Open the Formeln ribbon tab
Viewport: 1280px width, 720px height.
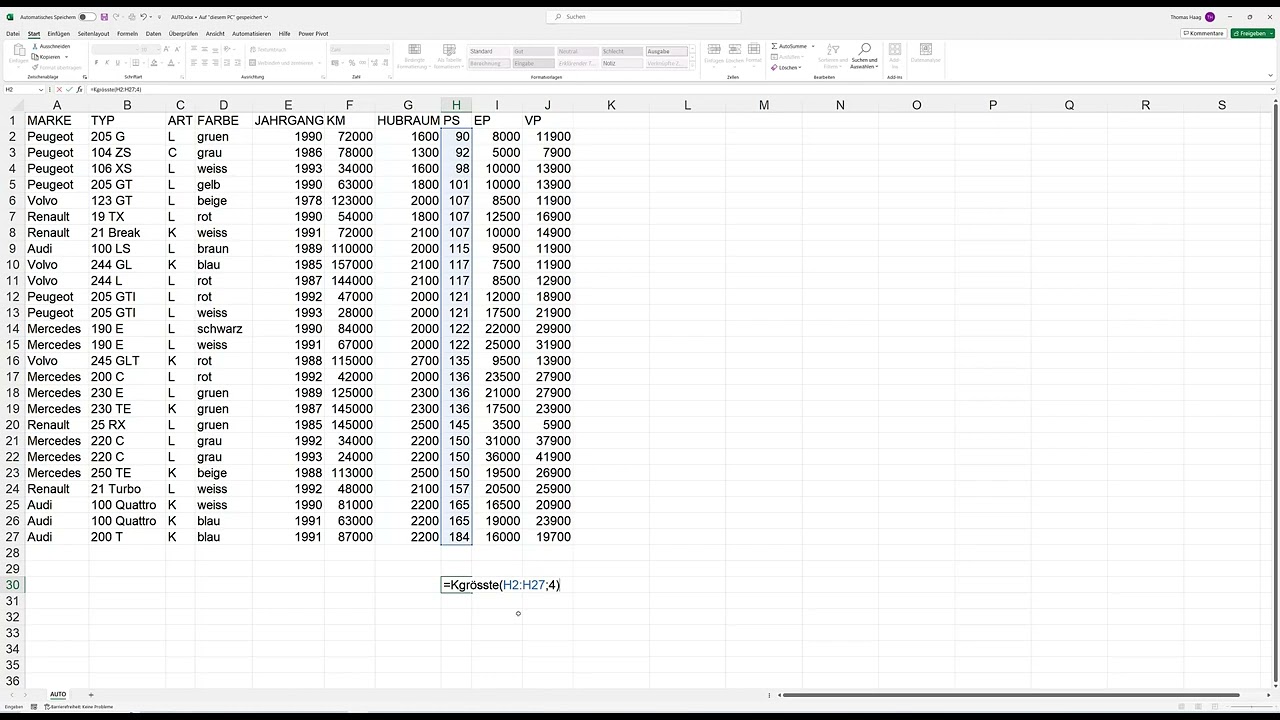click(127, 33)
